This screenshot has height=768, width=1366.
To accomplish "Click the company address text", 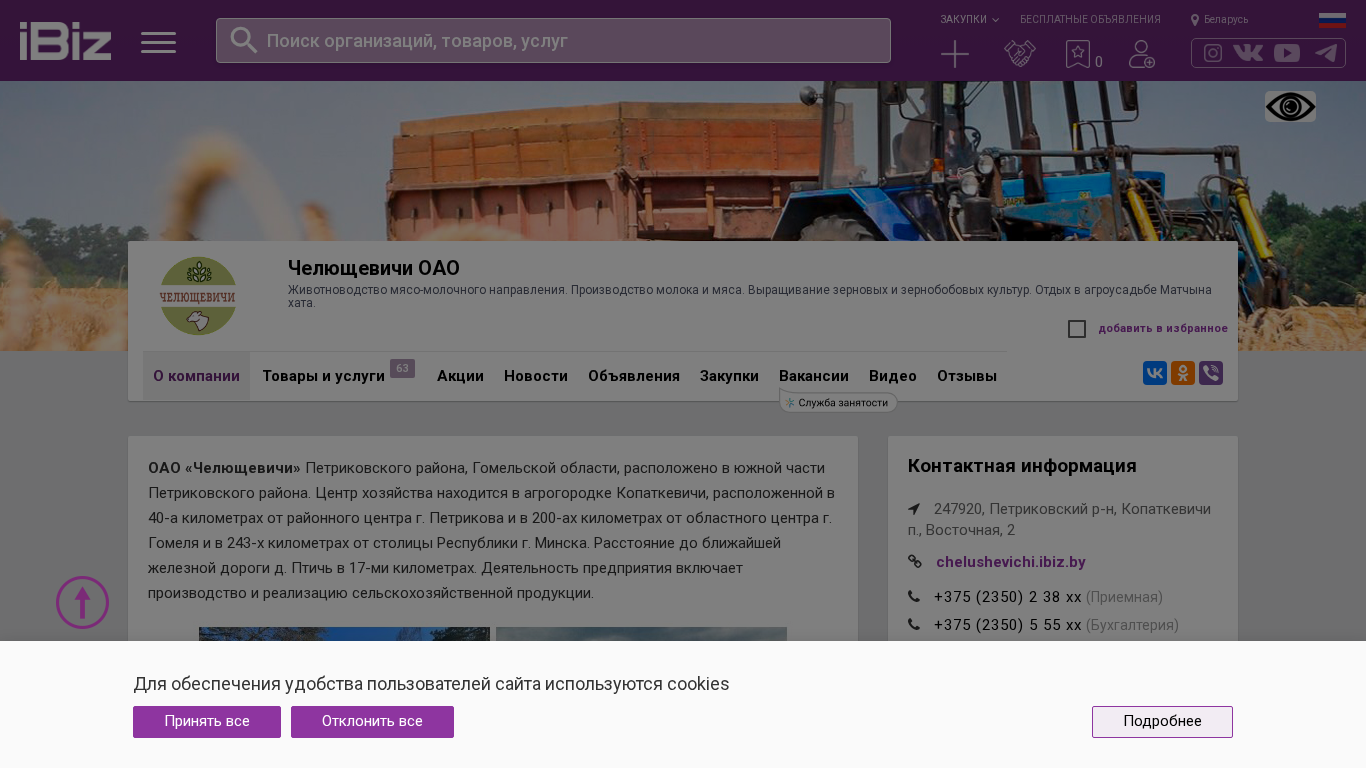I will coord(1059,519).
